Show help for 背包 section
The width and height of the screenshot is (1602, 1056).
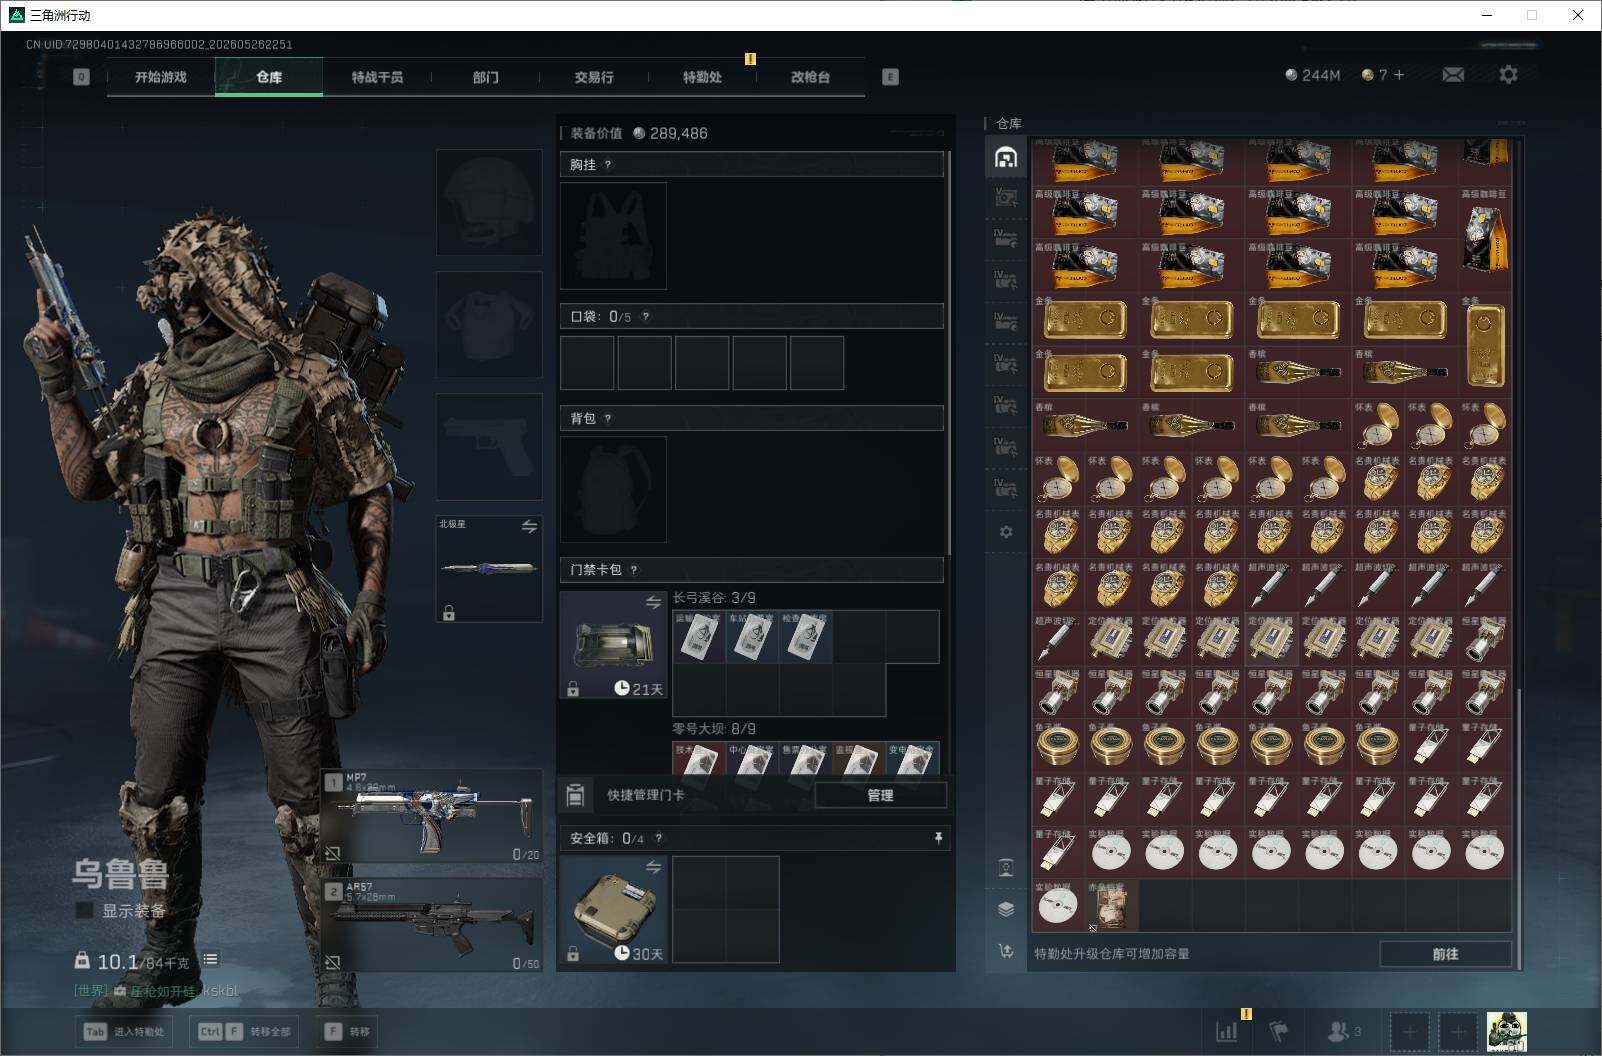(608, 419)
